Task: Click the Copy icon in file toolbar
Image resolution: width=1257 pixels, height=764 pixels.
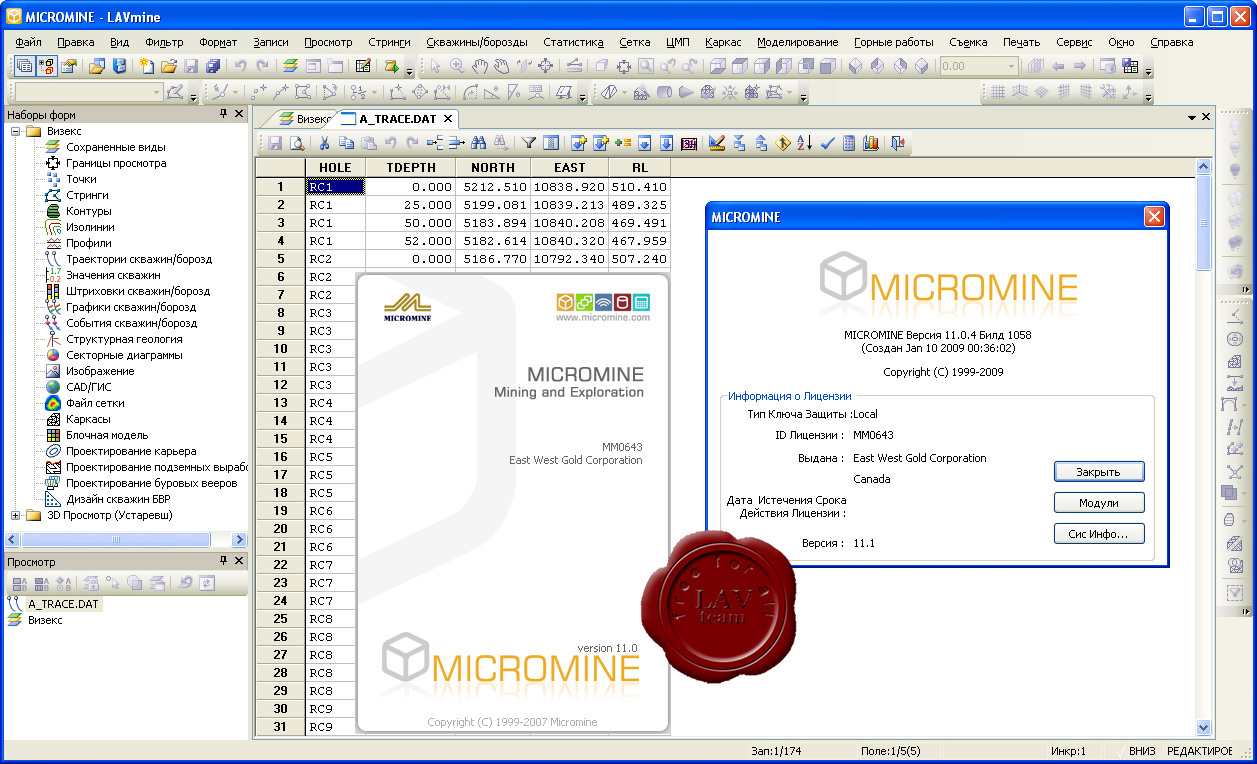Action: coord(347,143)
